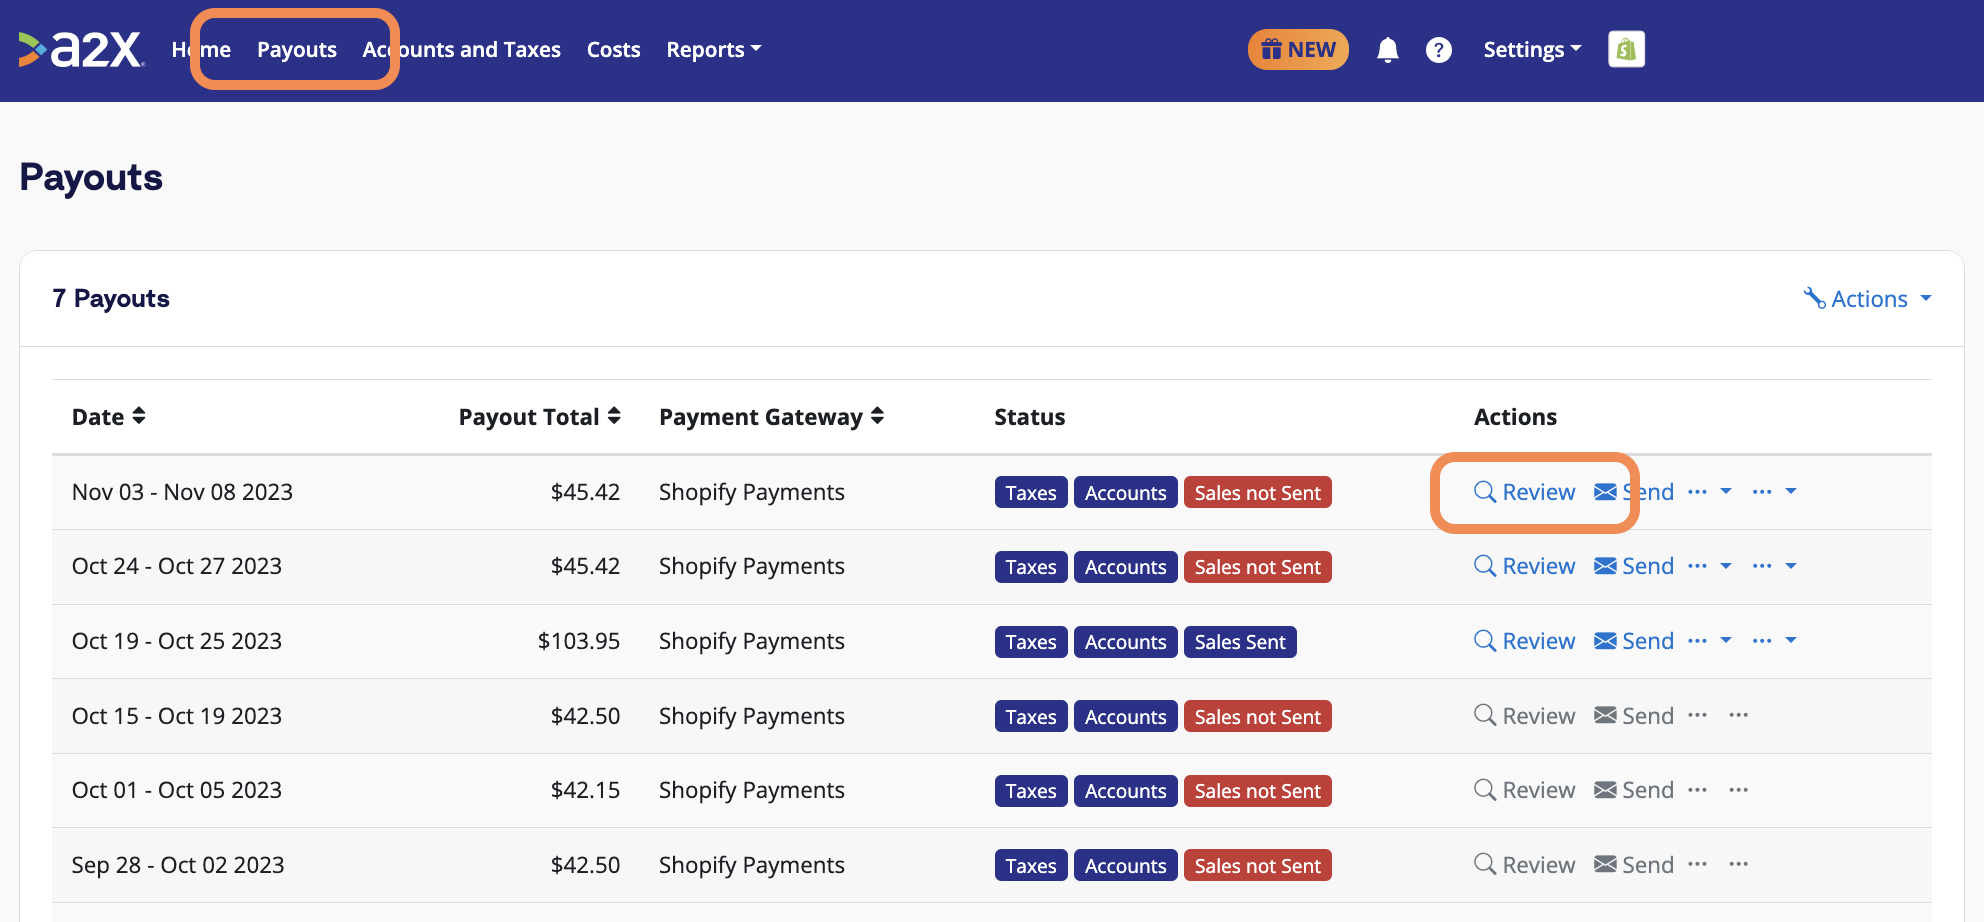Click the greyed Send for Sep 28 - Oct 02
Viewport: 1984px width, 922px height.
1634,865
